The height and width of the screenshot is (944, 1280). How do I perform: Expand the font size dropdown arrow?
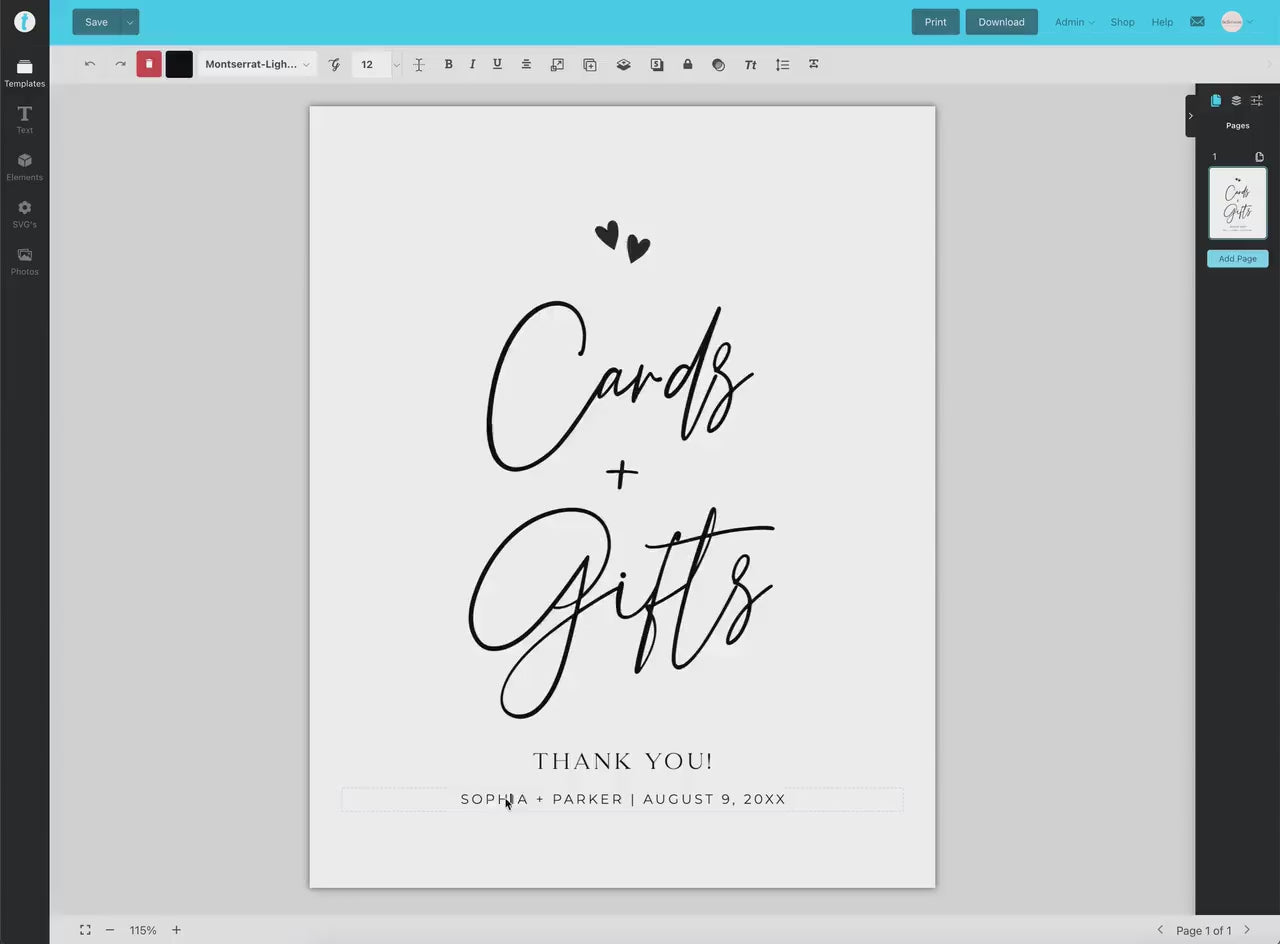[396, 64]
